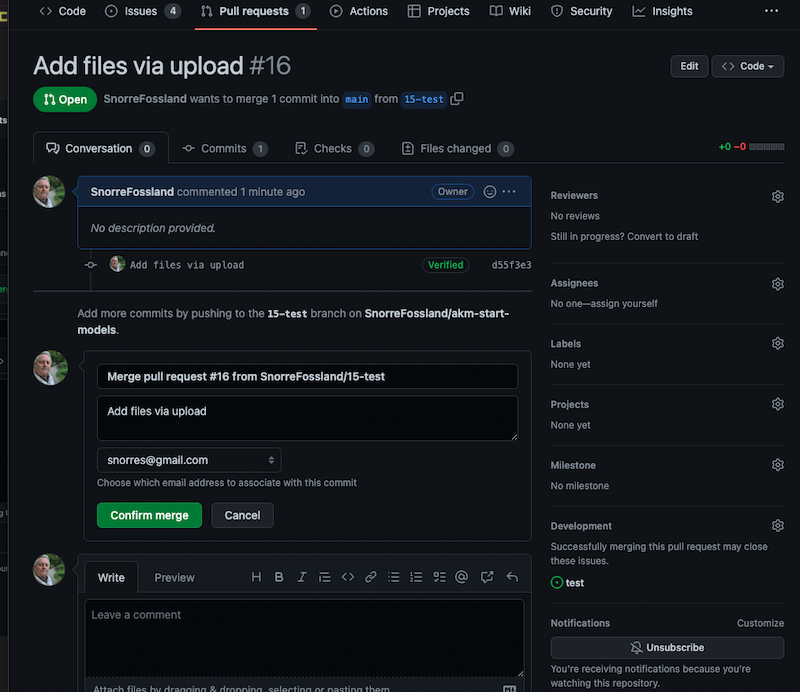Click the diffstat bar indicator
800x692 pixels.
[766, 147]
